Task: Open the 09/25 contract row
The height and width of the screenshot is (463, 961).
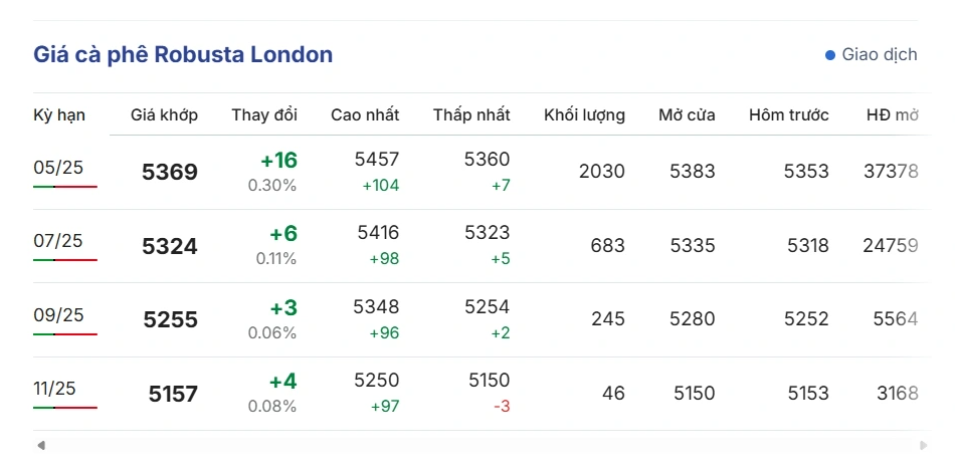Action: click(x=58, y=314)
